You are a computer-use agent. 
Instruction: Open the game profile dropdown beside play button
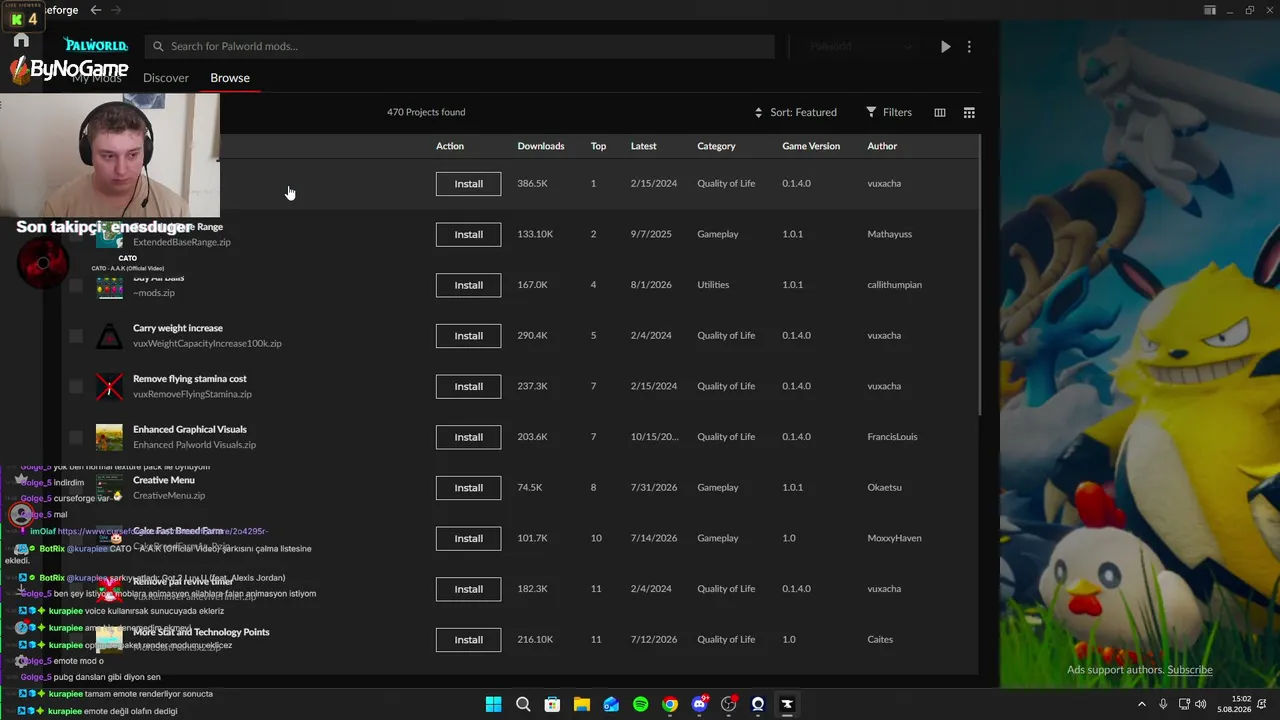859,46
